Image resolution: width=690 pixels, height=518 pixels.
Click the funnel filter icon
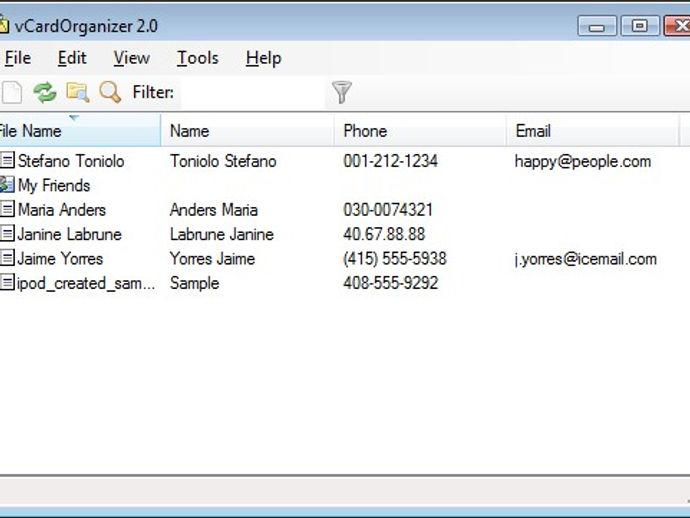click(341, 92)
